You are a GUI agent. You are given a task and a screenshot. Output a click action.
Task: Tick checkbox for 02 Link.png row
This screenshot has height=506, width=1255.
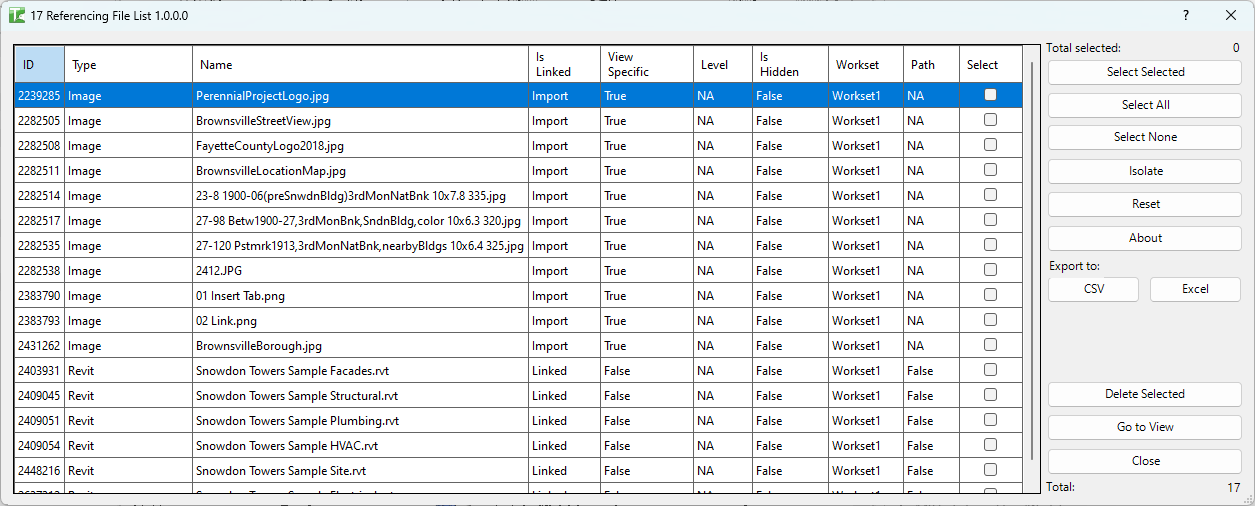tap(990, 320)
